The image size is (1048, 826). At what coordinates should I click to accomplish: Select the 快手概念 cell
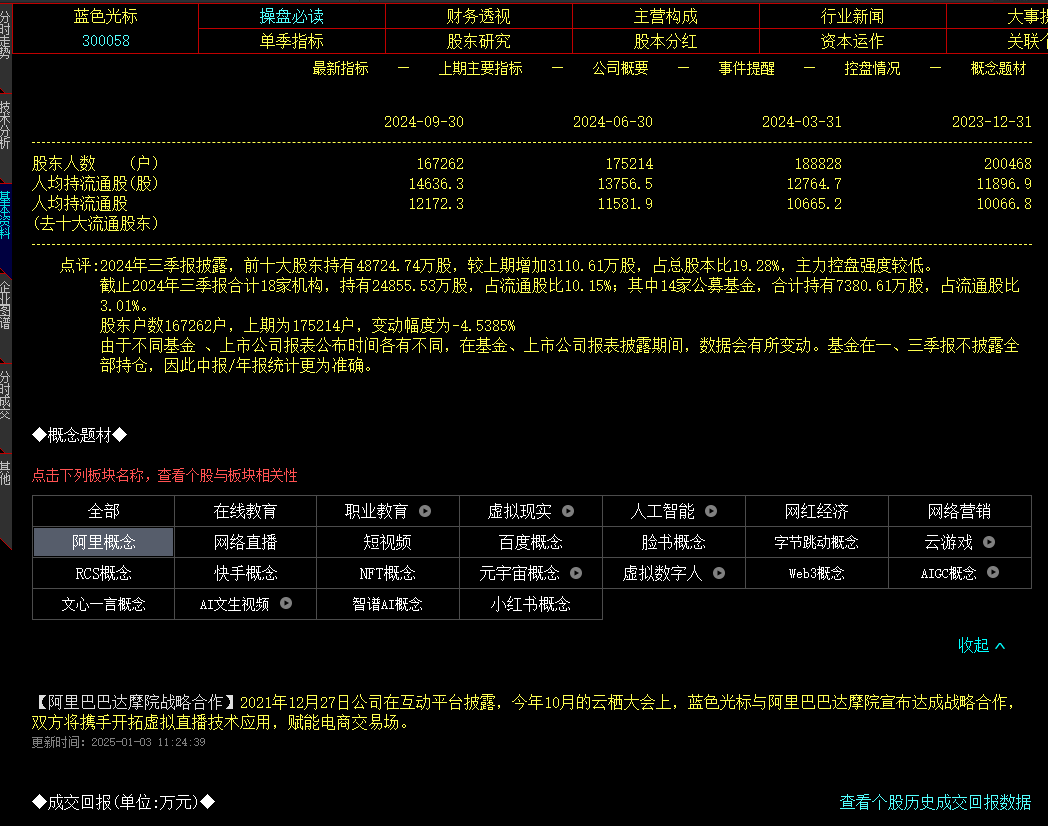[245, 573]
